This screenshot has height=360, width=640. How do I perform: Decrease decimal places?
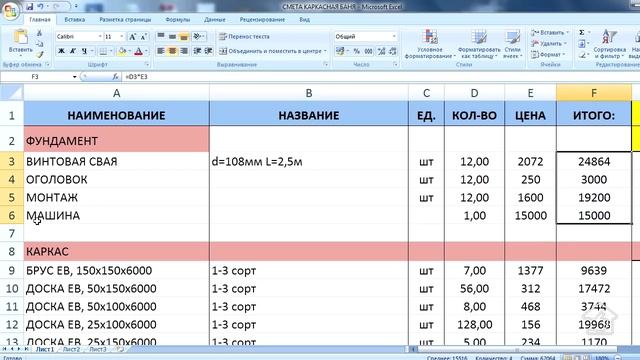[393, 51]
